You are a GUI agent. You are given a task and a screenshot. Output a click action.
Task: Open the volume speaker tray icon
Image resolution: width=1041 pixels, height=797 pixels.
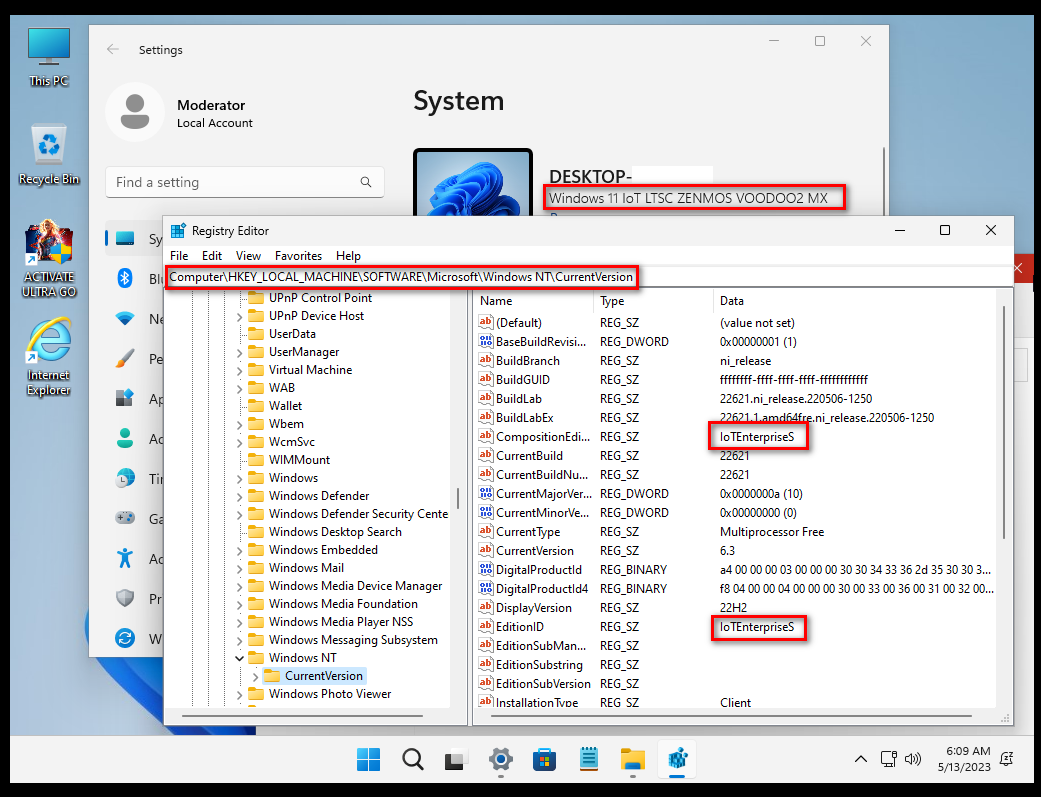[914, 758]
